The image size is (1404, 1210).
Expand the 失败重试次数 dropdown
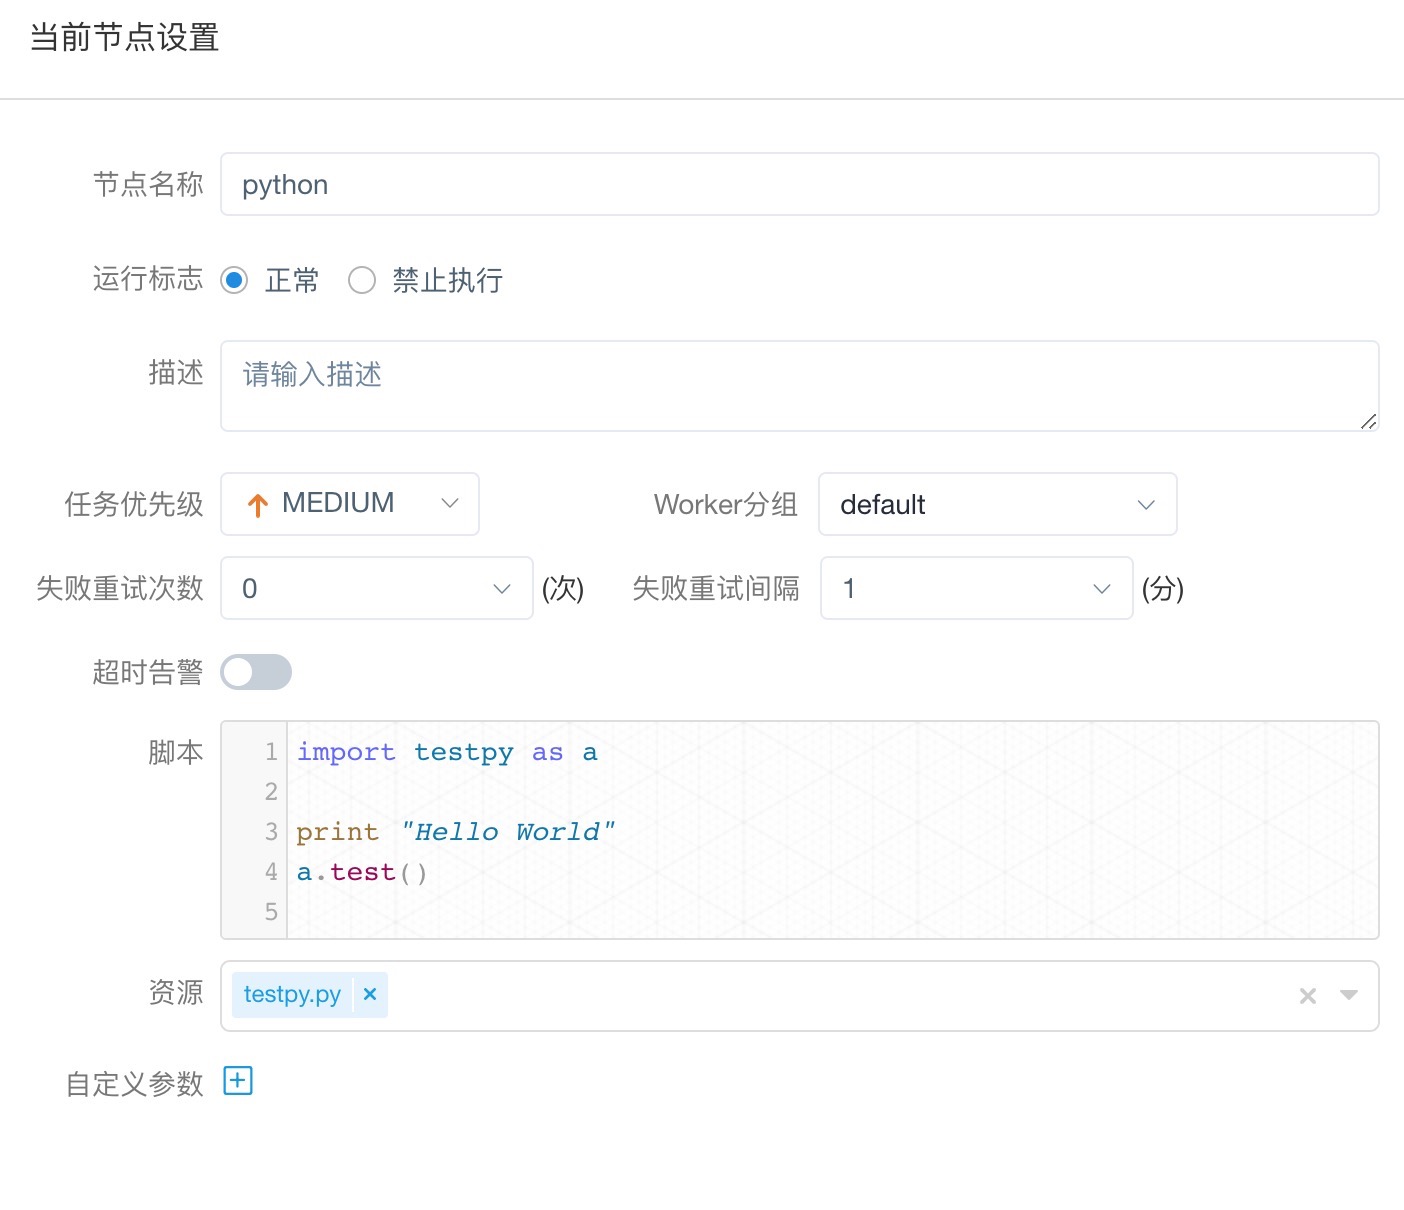(x=376, y=588)
